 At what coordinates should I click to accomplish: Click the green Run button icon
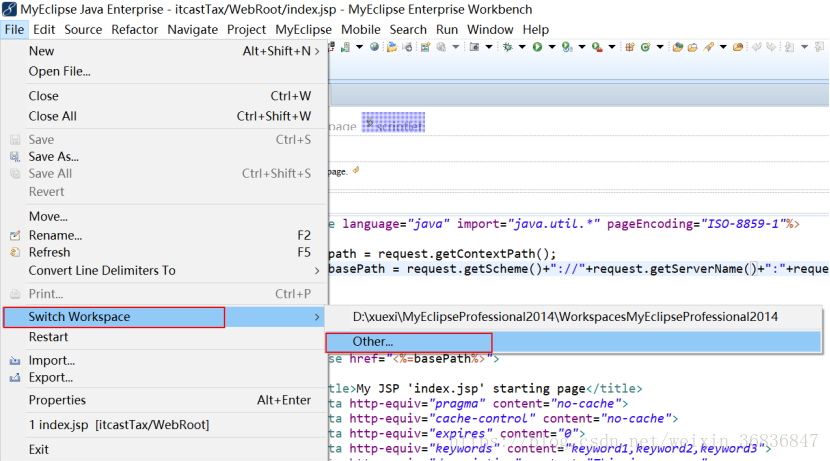point(537,47)
